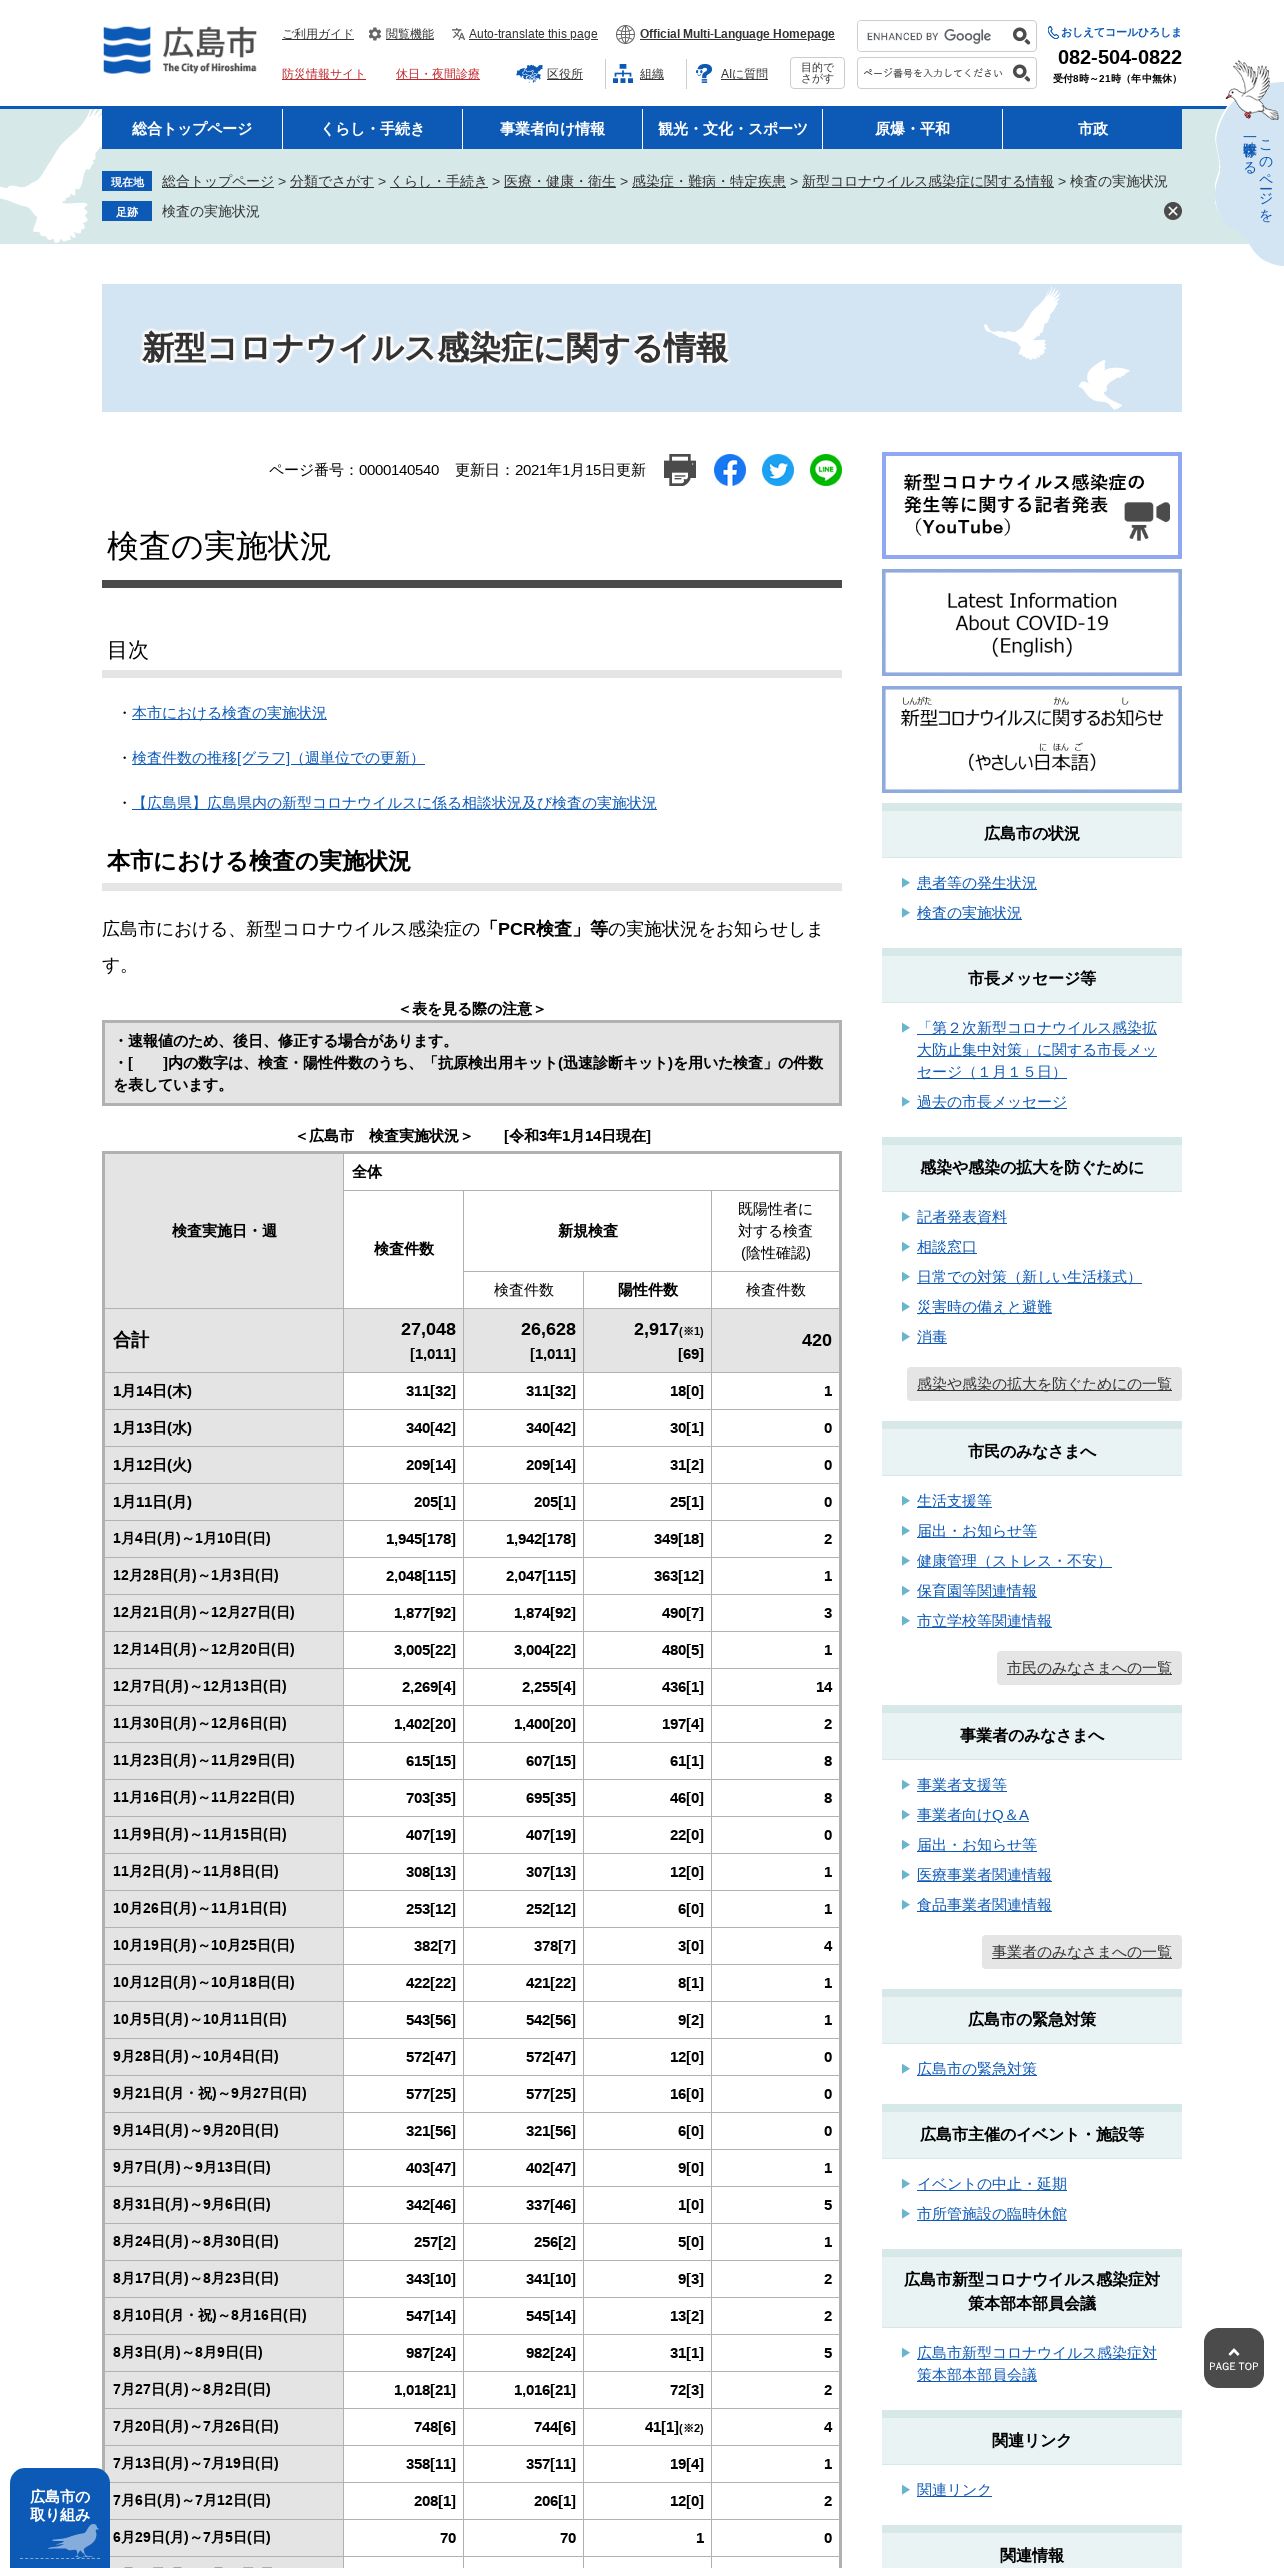Share page on Twitter

[778, 470]
